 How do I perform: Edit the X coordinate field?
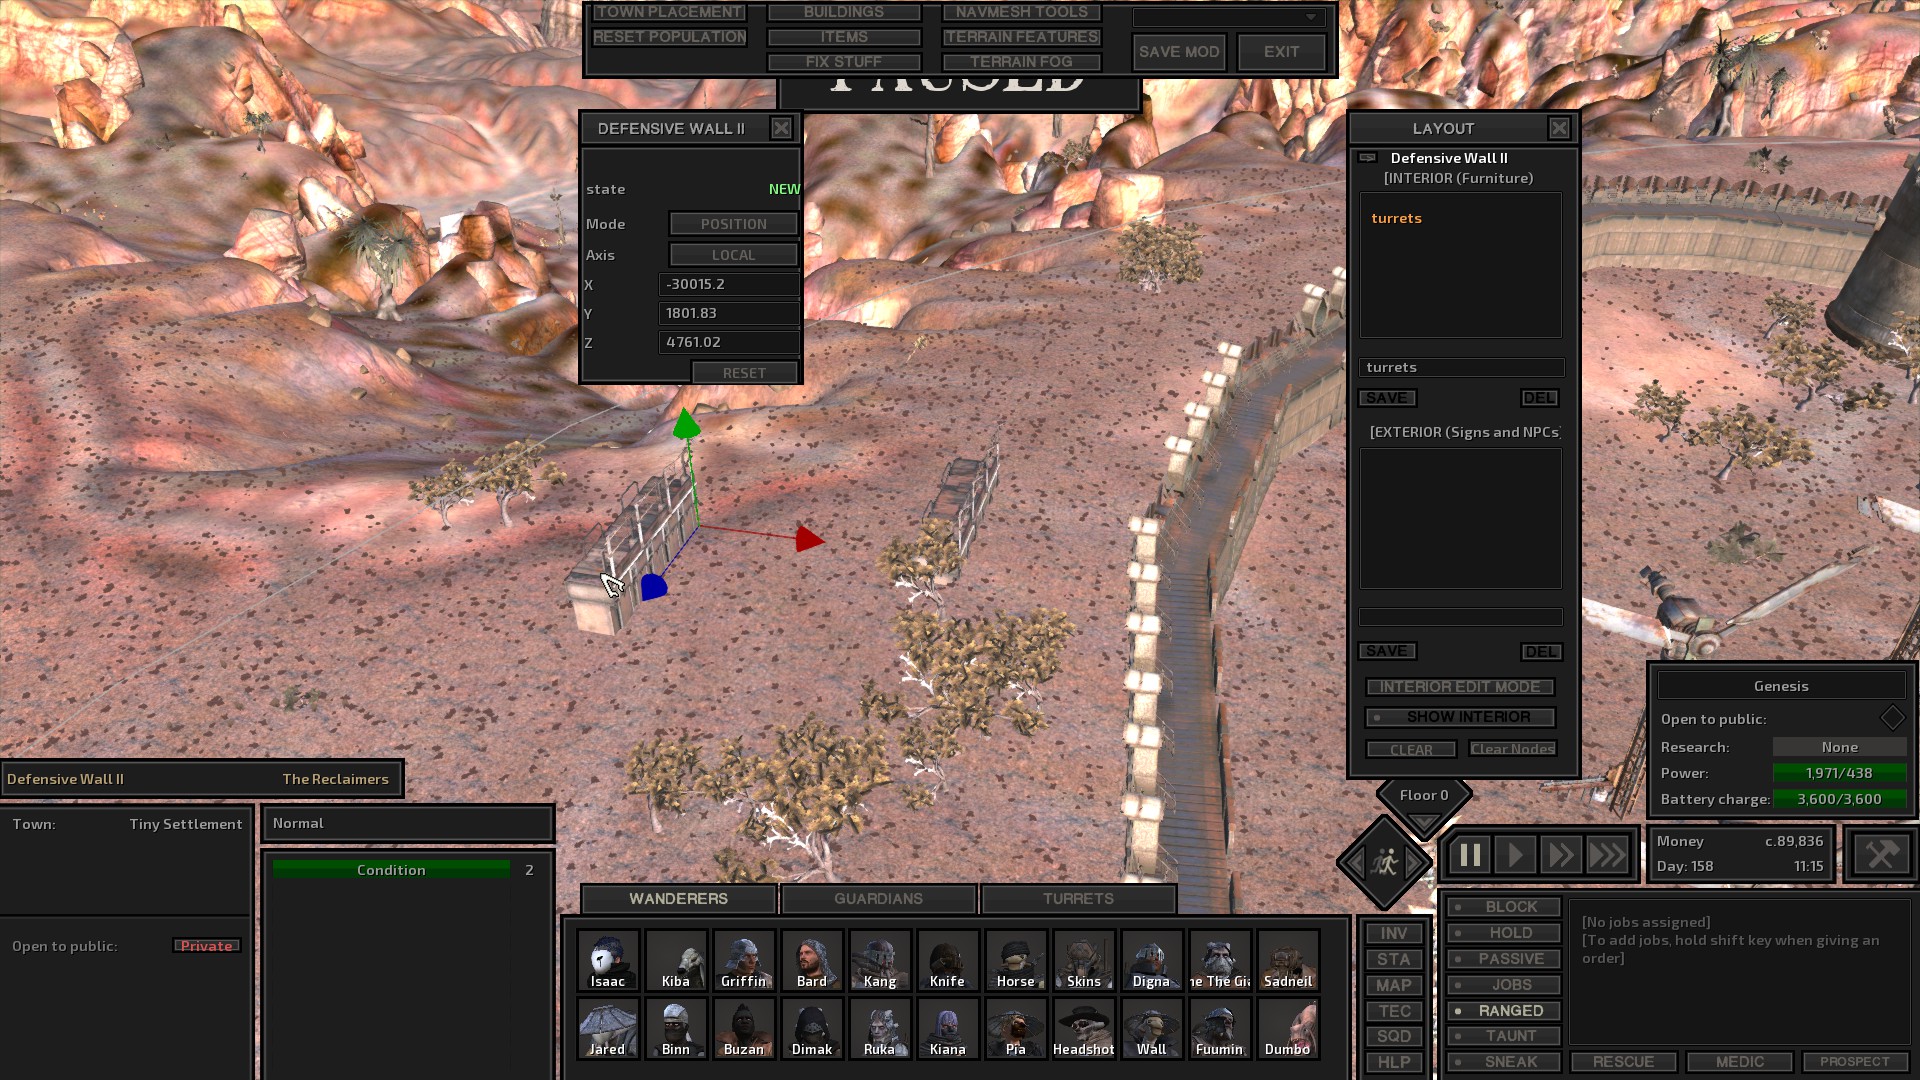point(730,284)
